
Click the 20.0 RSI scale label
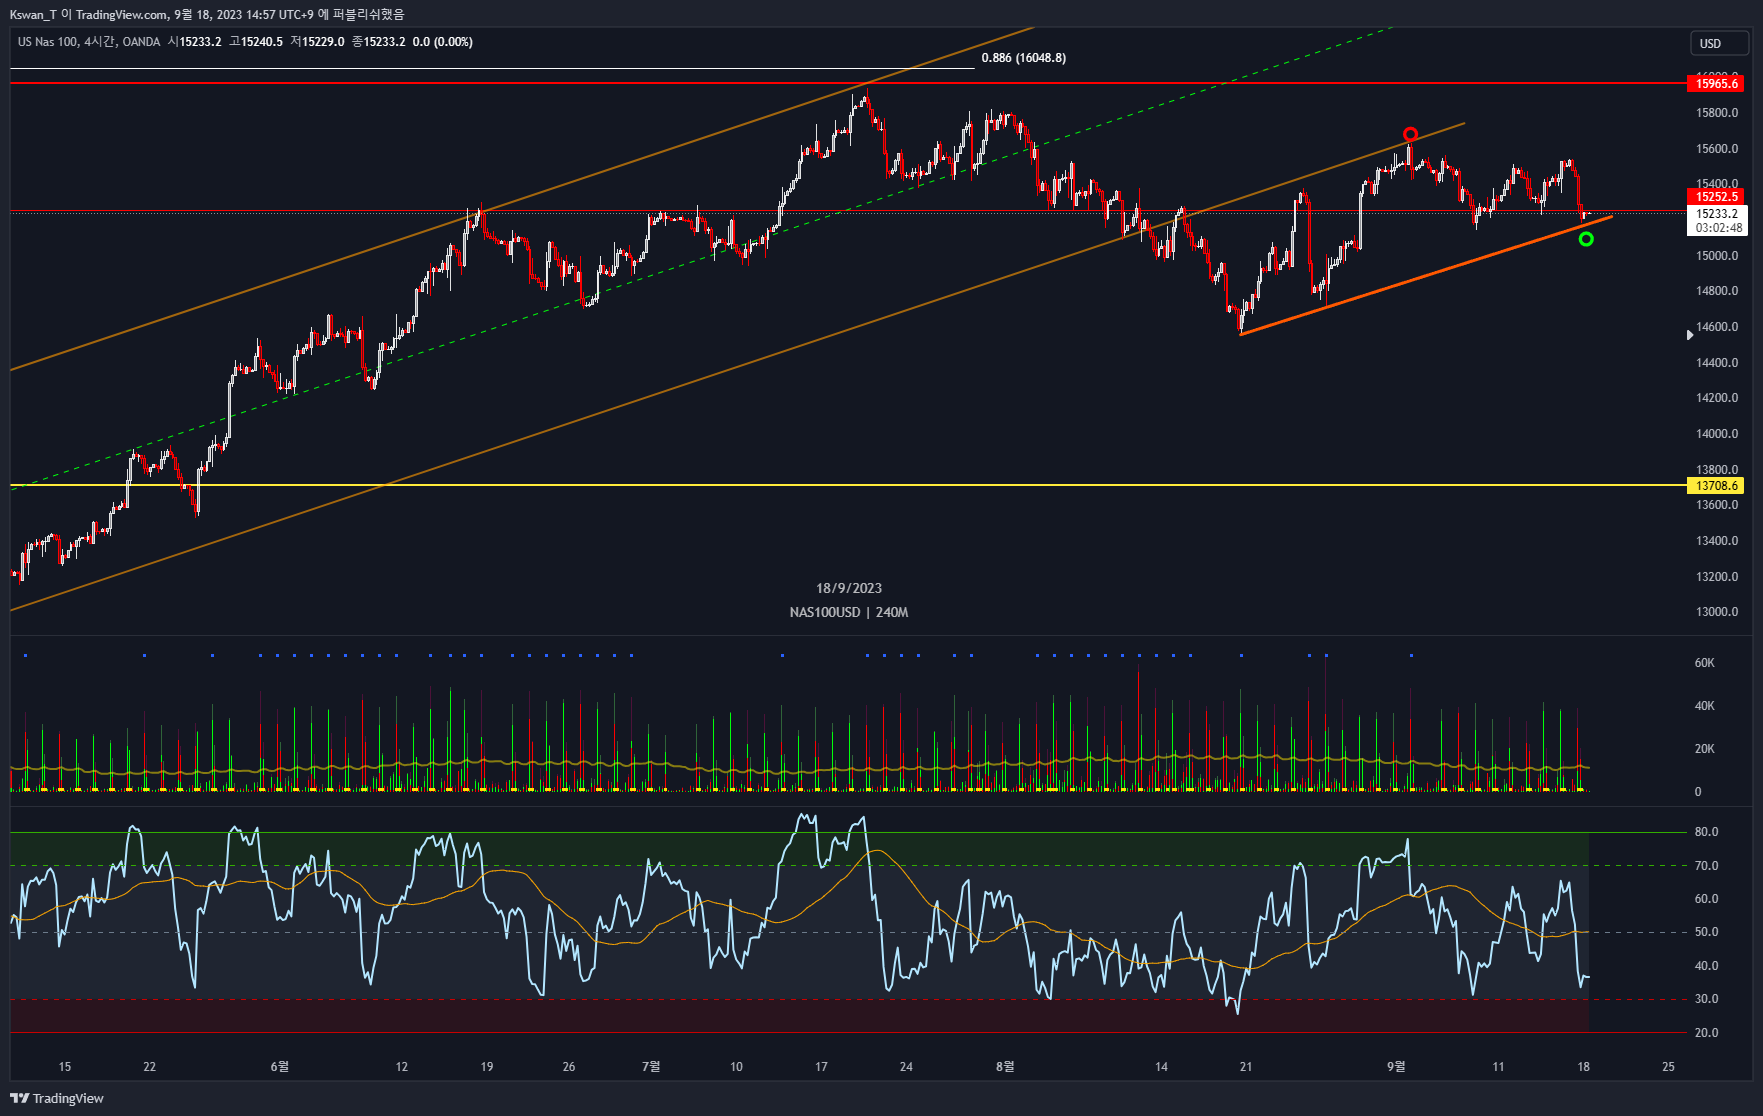click(x=1706, y=1033)
